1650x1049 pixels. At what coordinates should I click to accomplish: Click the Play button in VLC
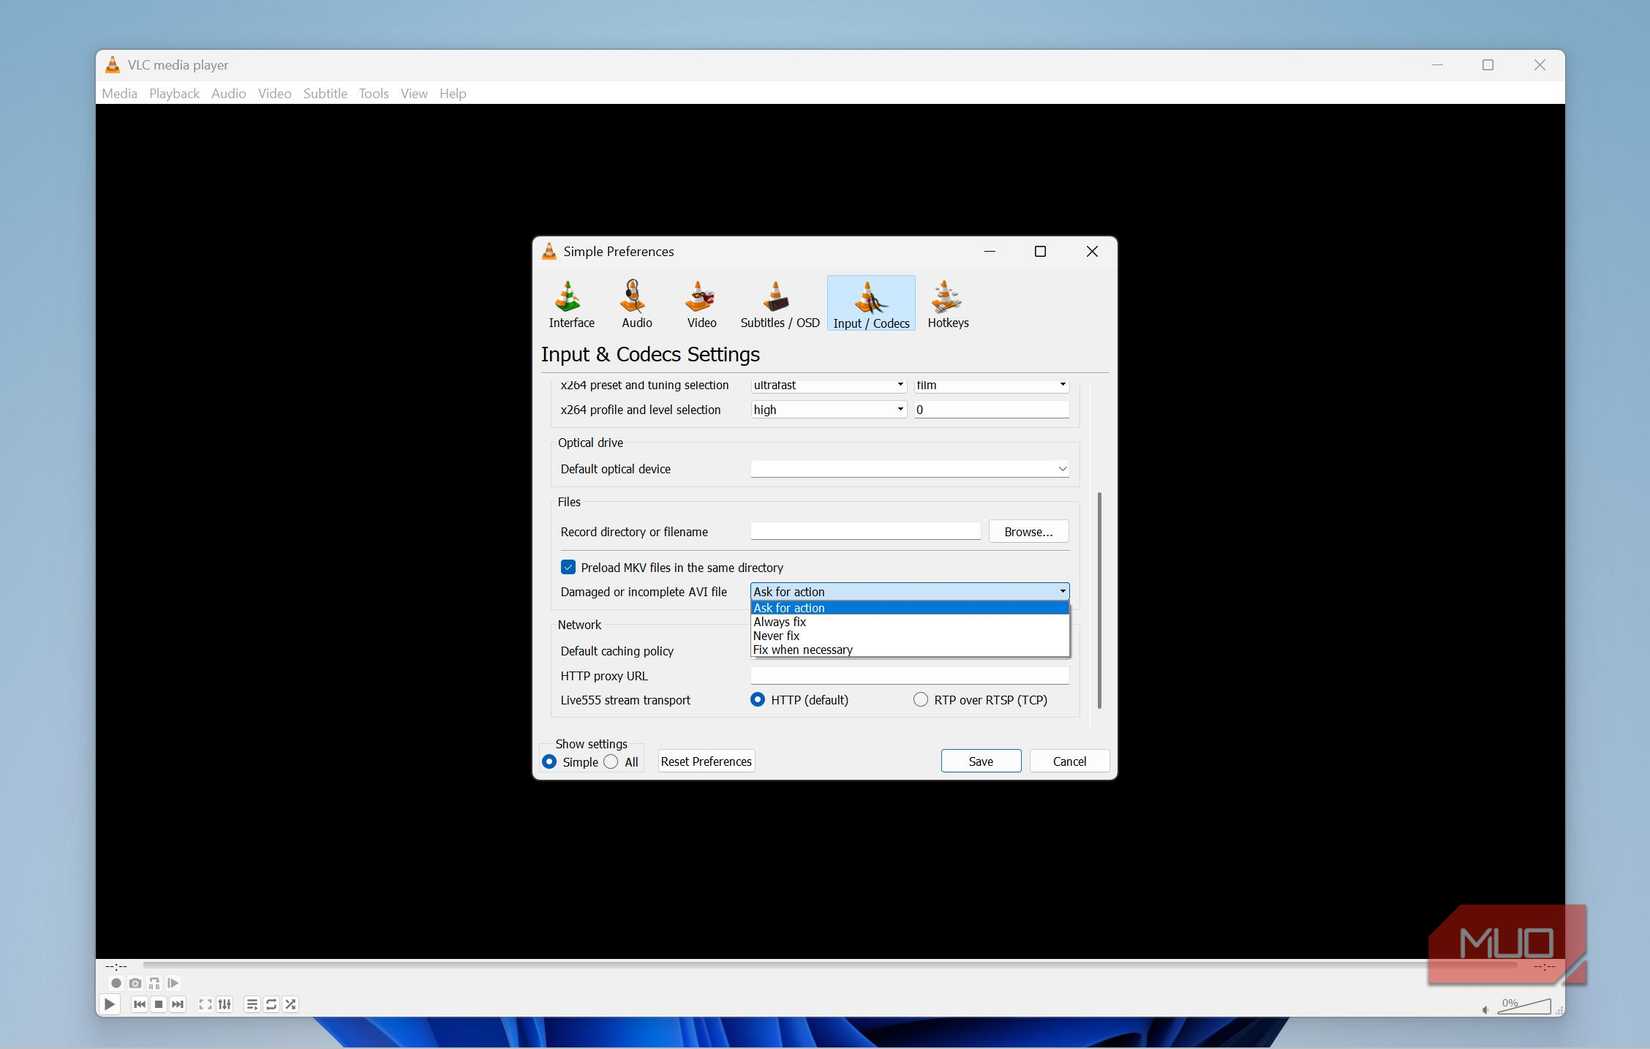[x=110, y=1004]
